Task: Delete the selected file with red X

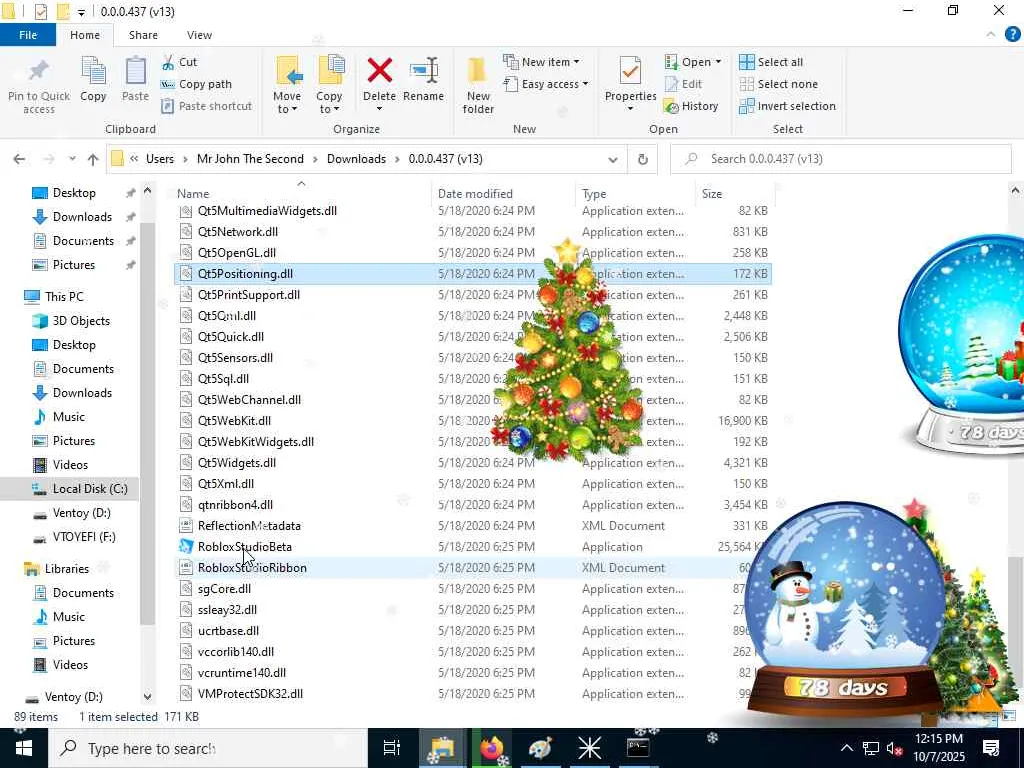Action: pyautogui.click(x=379, y=84)
